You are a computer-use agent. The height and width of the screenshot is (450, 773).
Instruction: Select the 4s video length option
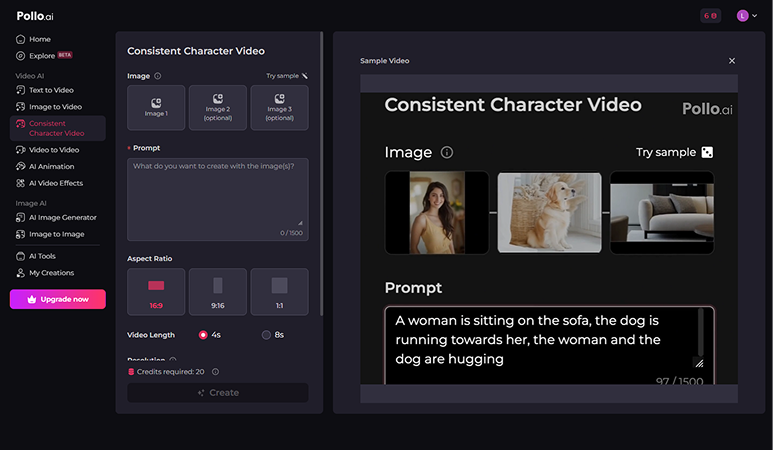point(210,335)
